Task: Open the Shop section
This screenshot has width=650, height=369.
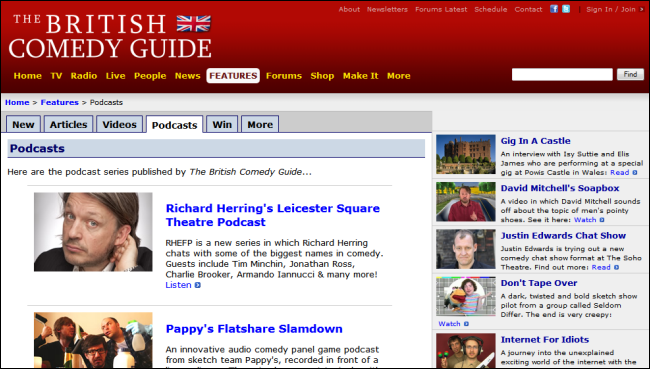Action: [322, 76]
